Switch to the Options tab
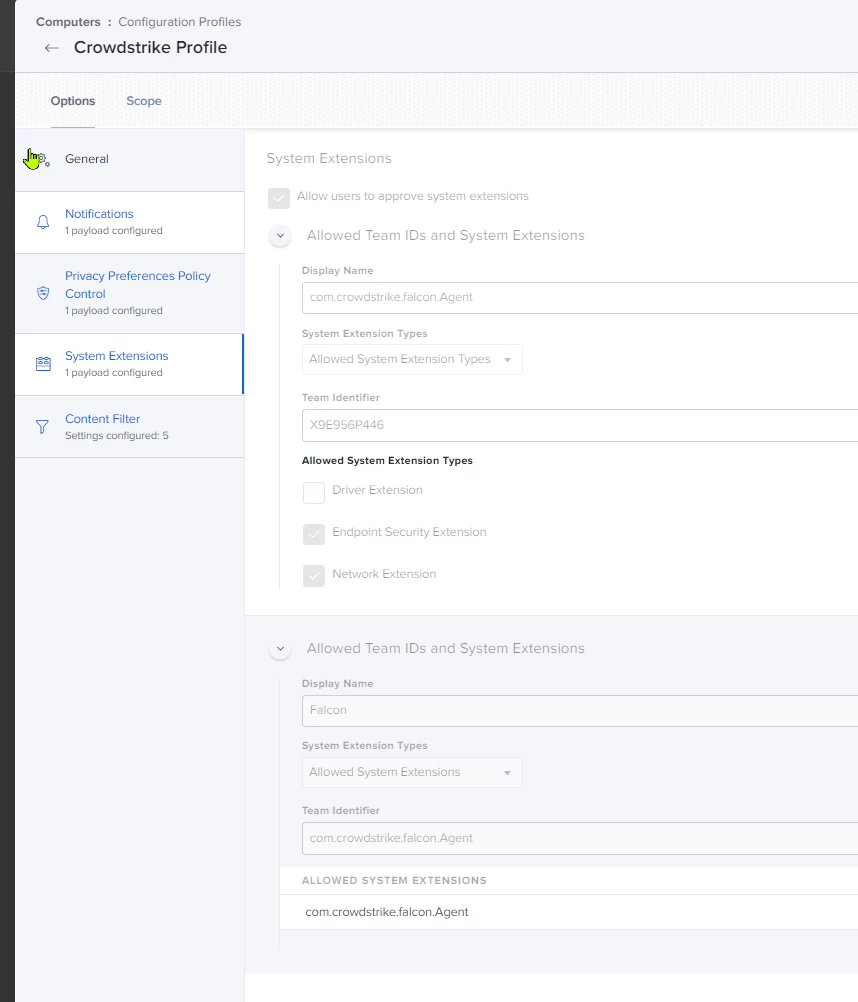Viewport: 858px width, 1002px height. tap(73, 101)
